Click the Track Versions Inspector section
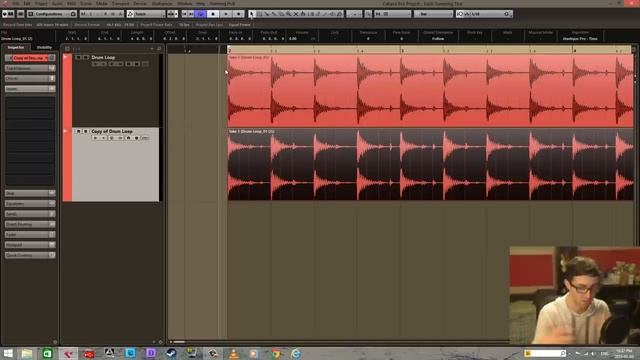The image size is (640, 360). pos(30,68)
